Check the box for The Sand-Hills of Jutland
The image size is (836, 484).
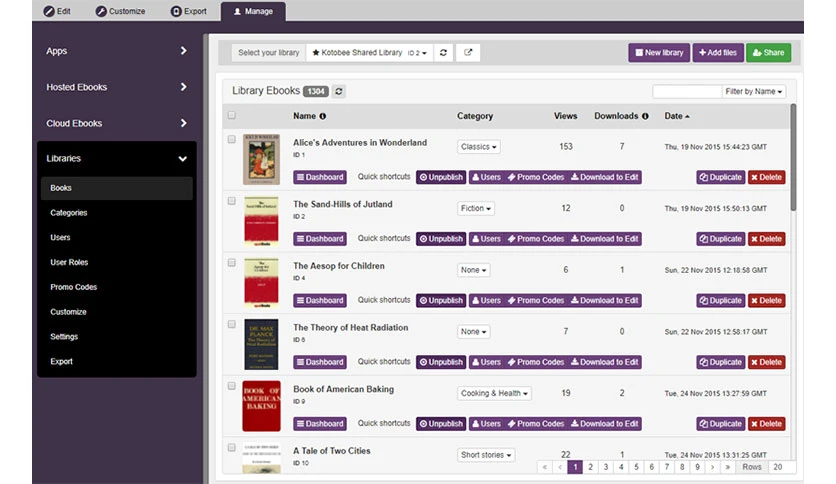tap(231, 201)
